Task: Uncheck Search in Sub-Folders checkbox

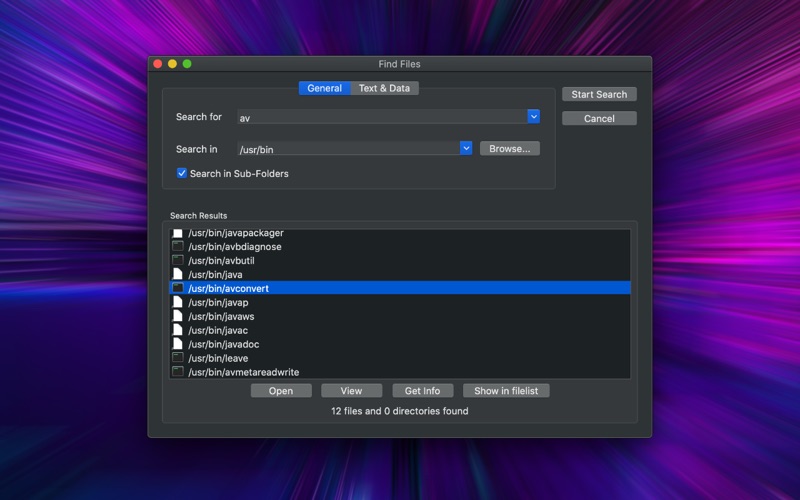Action: [182, 173]
